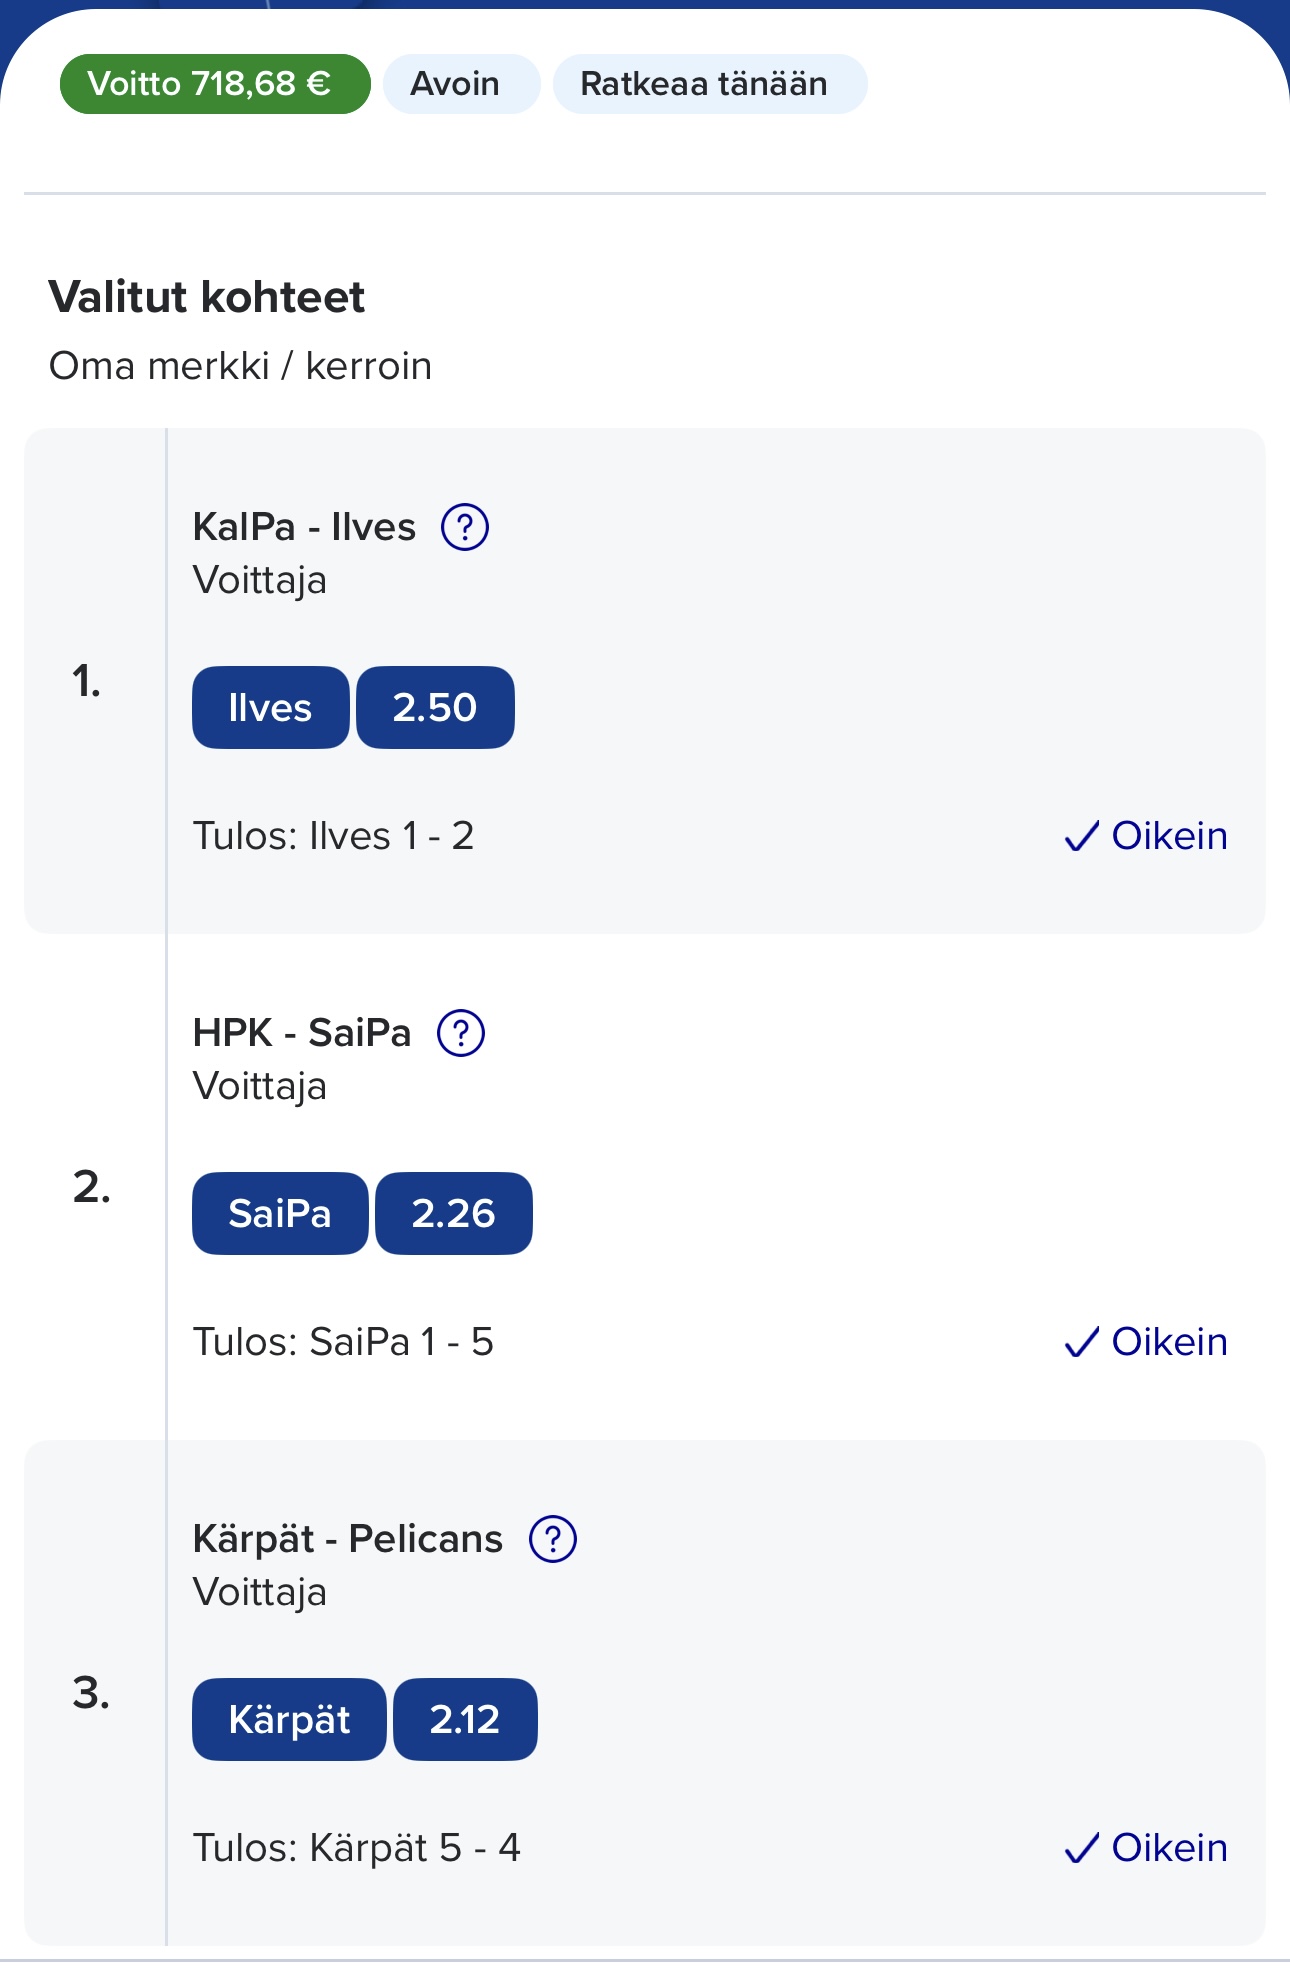
Task: Click the Valitut kohteet heading
Action: coord(207,297)
